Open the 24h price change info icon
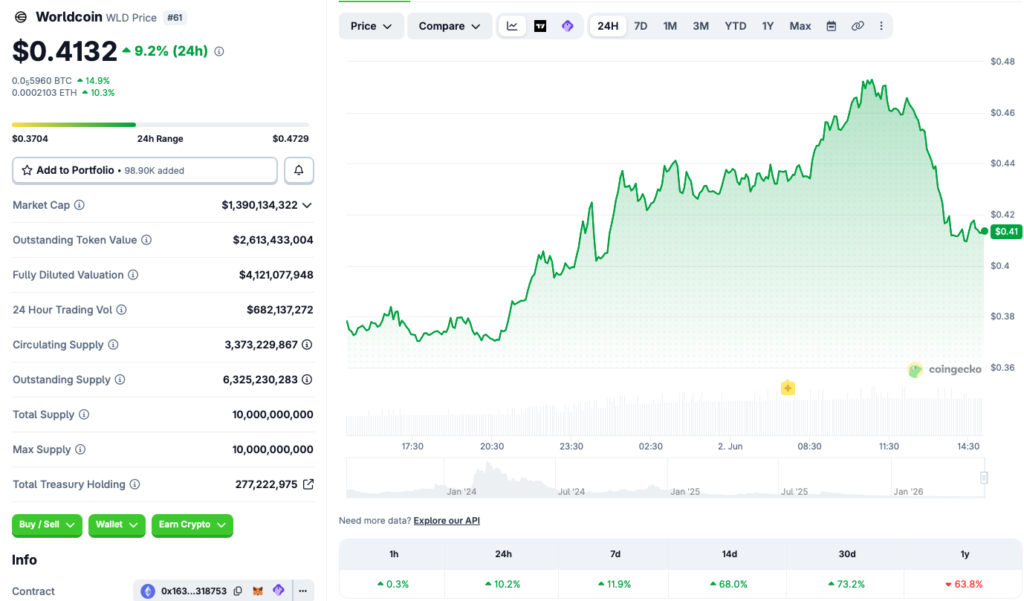This screenshot has height=601, width=1024. pyautogui.click(x=219, y=51)
